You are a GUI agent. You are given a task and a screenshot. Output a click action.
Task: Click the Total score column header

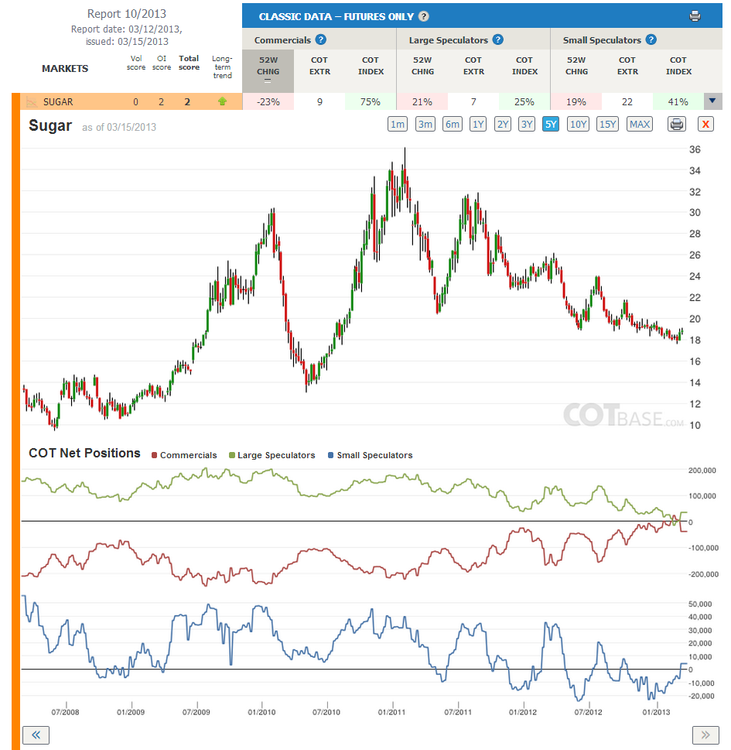(189, 63)
